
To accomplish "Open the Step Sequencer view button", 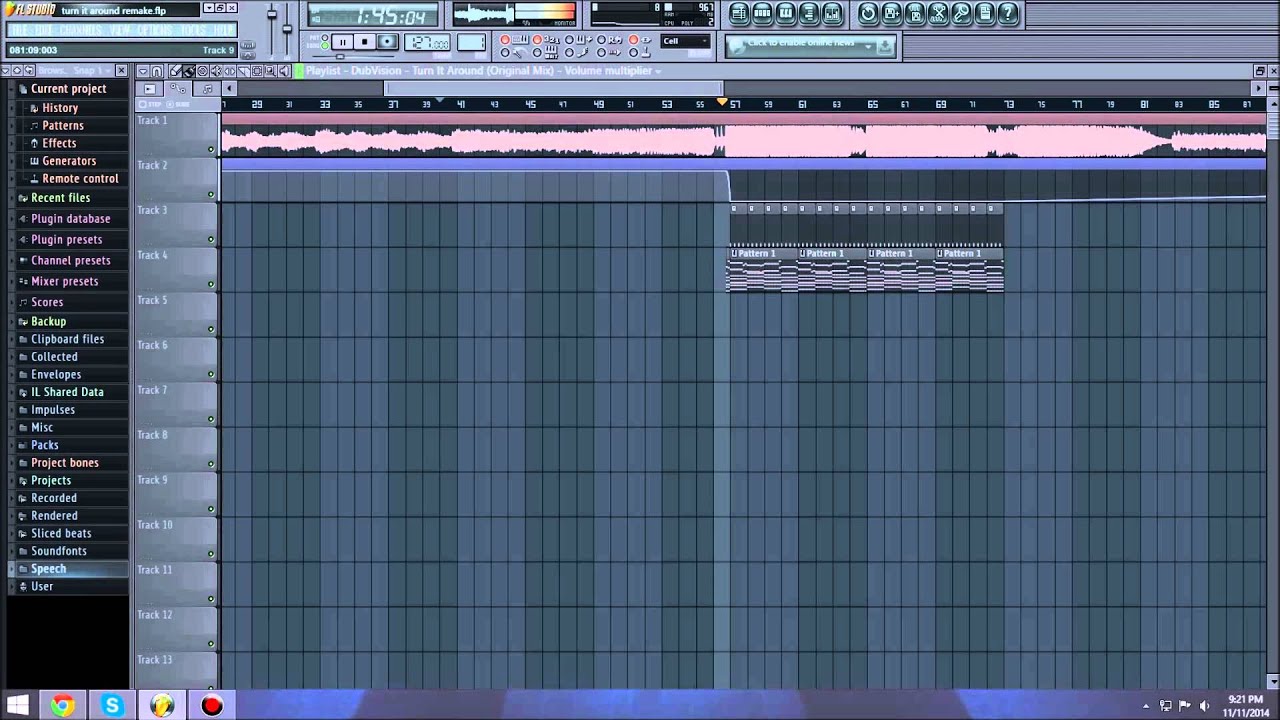I will click(x=762, y=13).
